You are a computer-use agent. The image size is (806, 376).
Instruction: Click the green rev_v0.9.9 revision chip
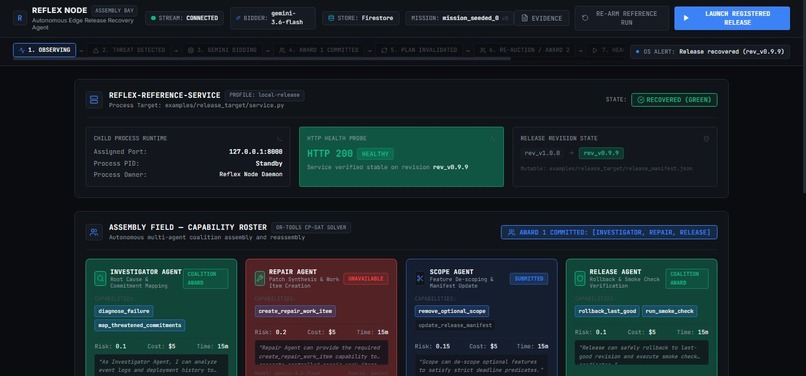click(601, 153)
